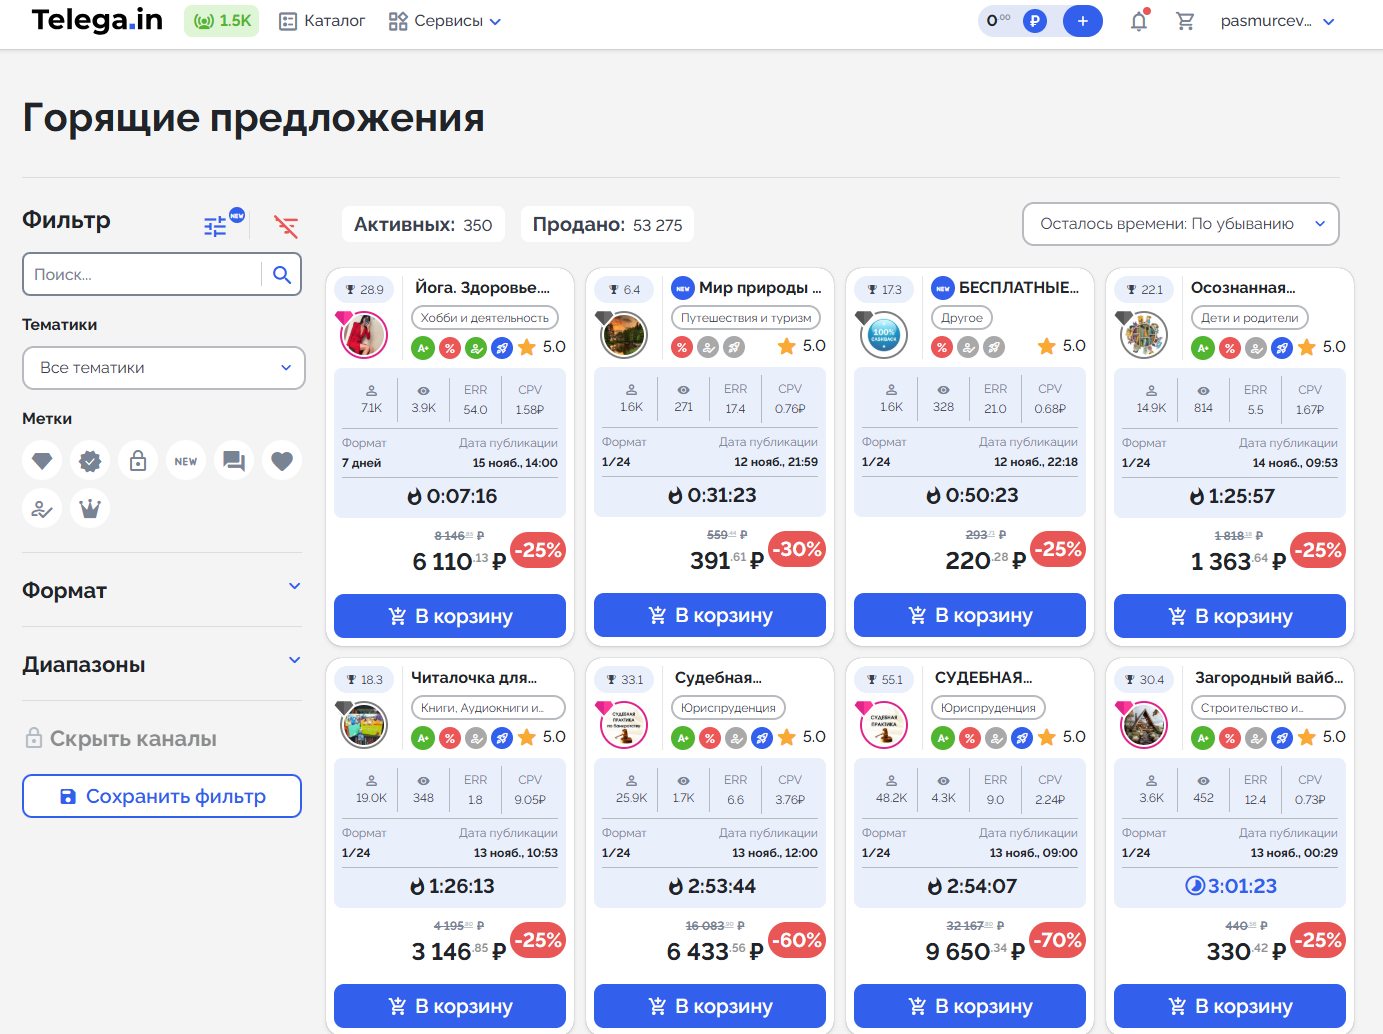Click the search magnifier icon

(282, 275)
